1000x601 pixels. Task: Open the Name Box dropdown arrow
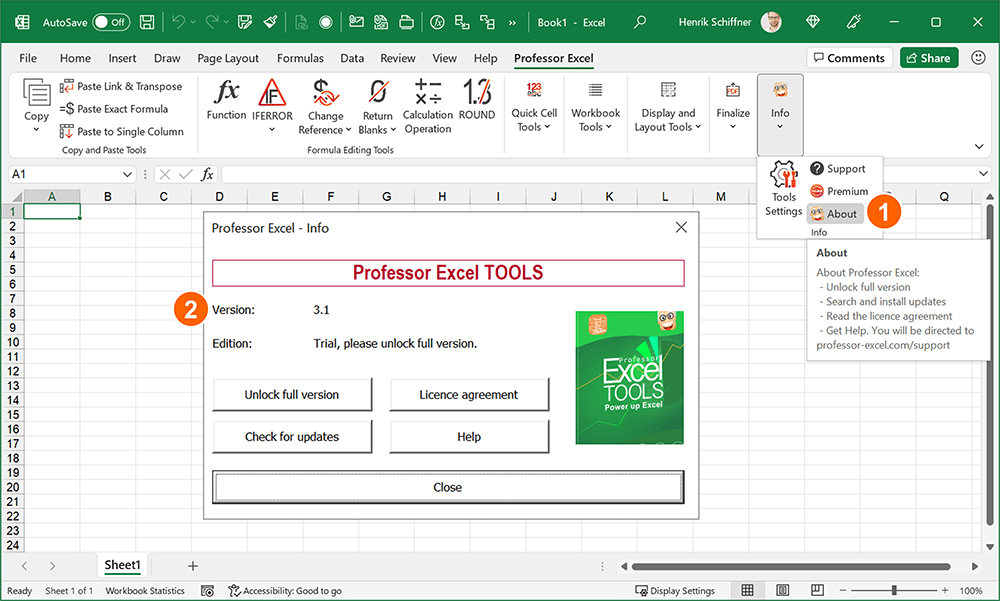click(x=127, y=174)
